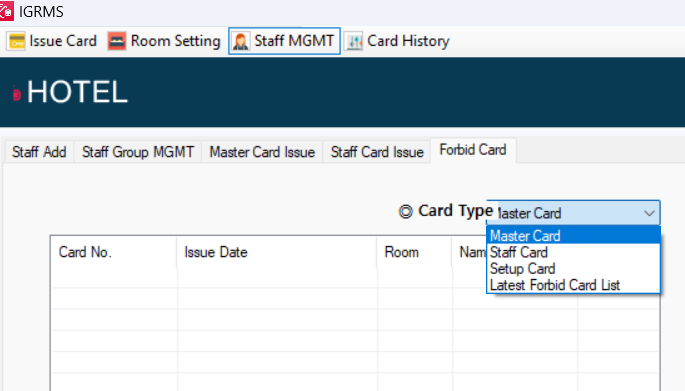Viewport: 685px width, 391px height.
Task: Switch to the Staff Group MGMT tab
Action: (x=138, y=152)
